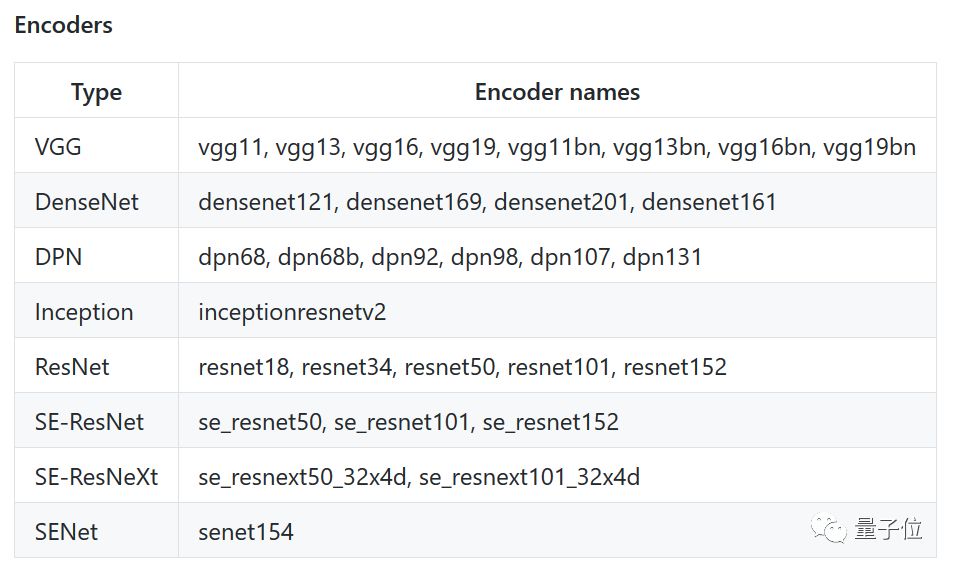Click the senet154 encoder name

point(246,531)
